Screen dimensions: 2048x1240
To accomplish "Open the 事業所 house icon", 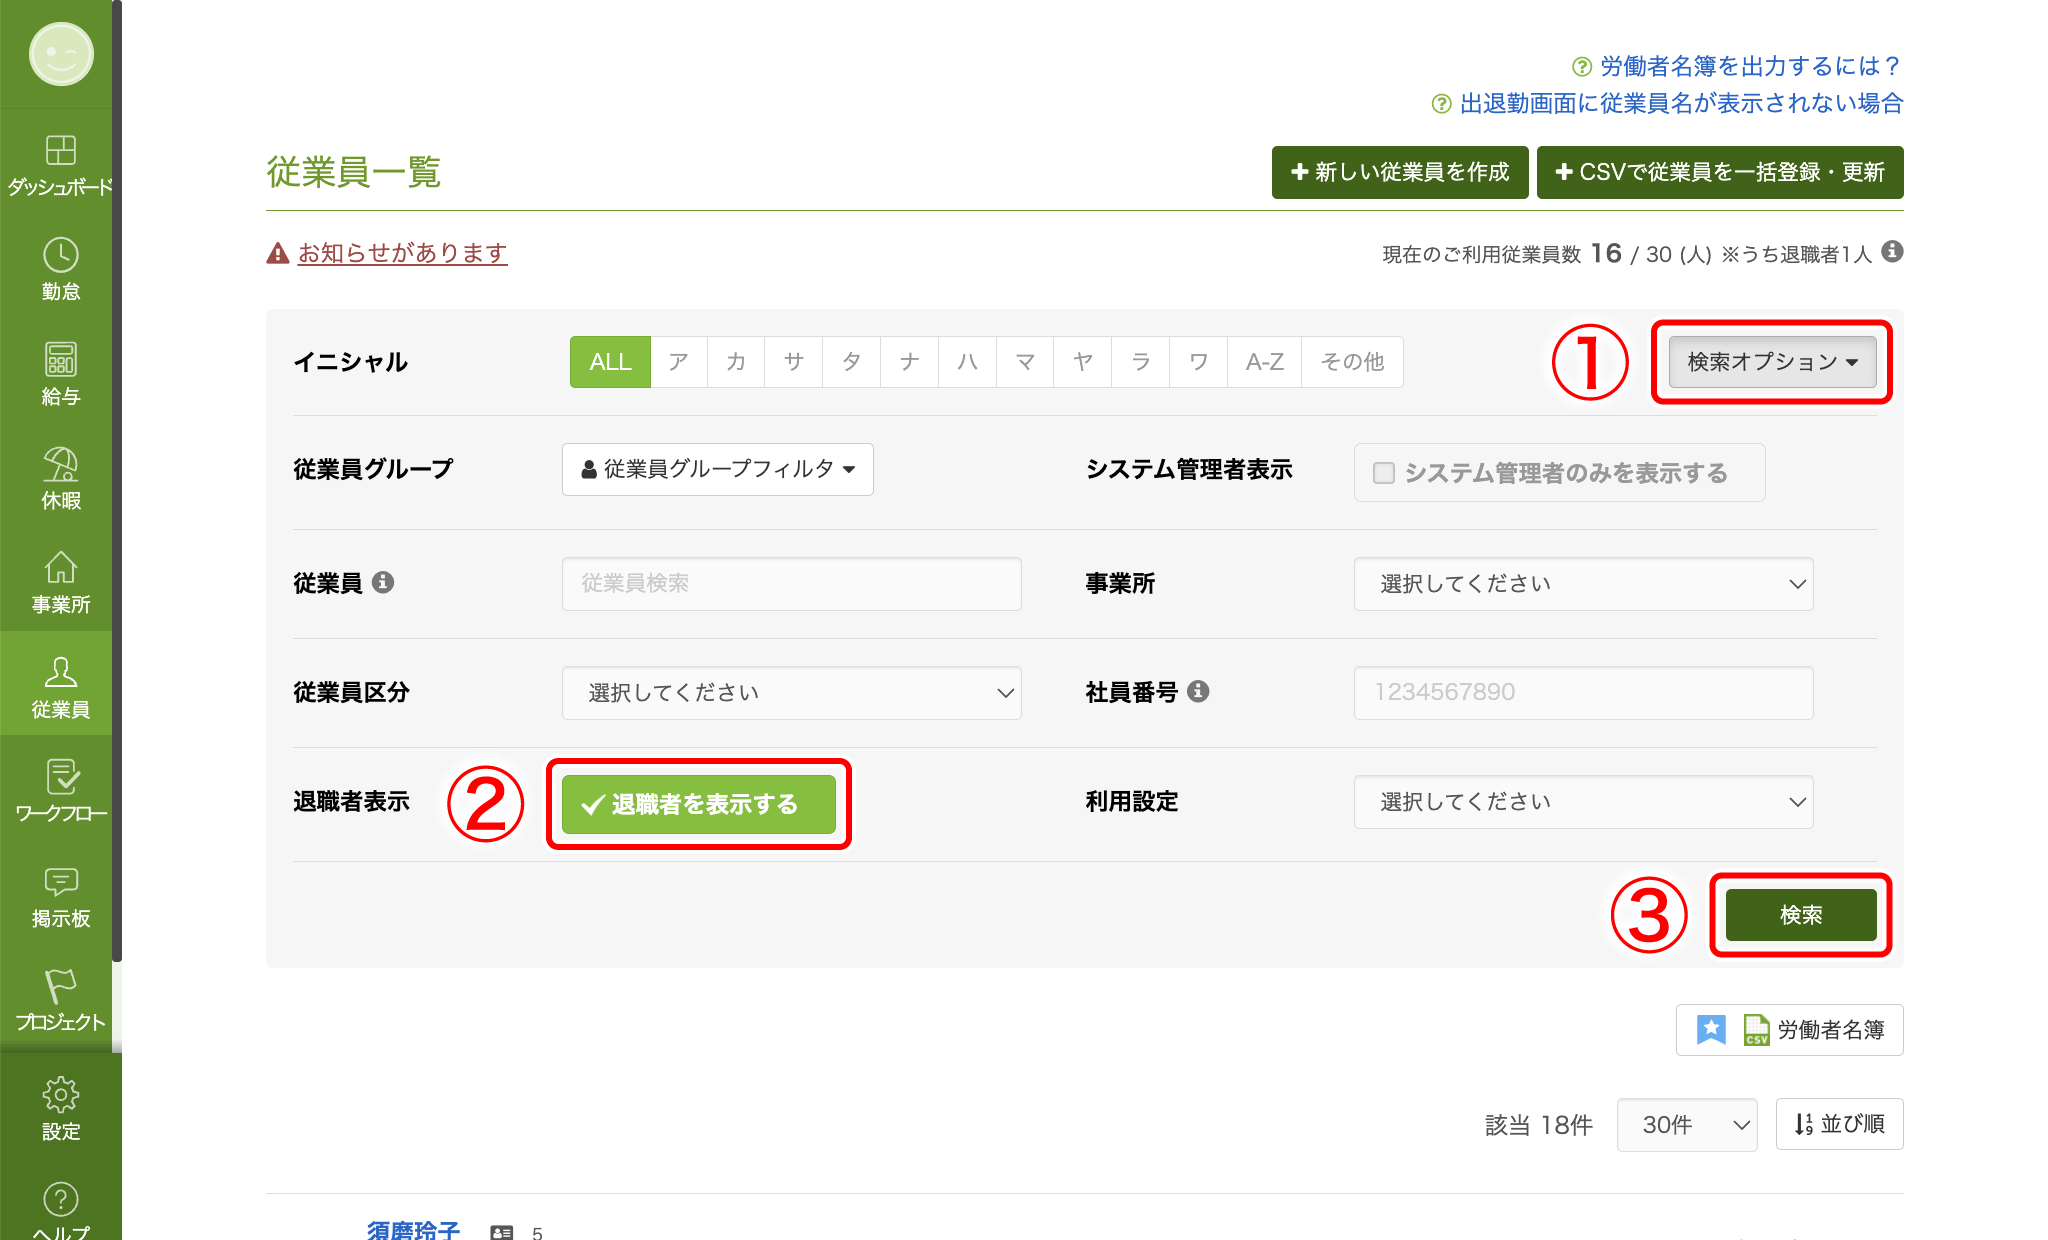I will tap(61, 568).
